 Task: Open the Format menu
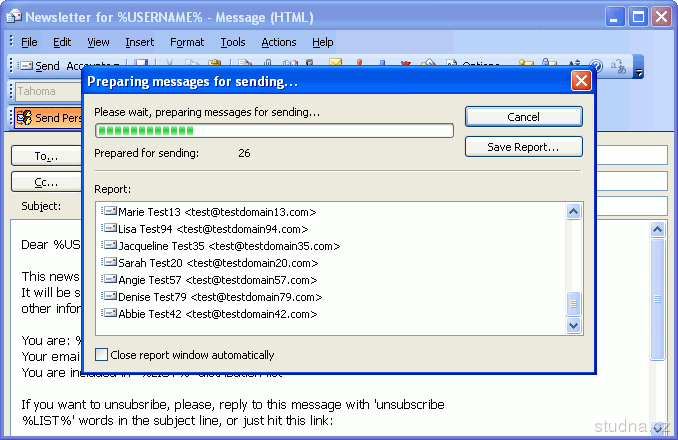187,42
